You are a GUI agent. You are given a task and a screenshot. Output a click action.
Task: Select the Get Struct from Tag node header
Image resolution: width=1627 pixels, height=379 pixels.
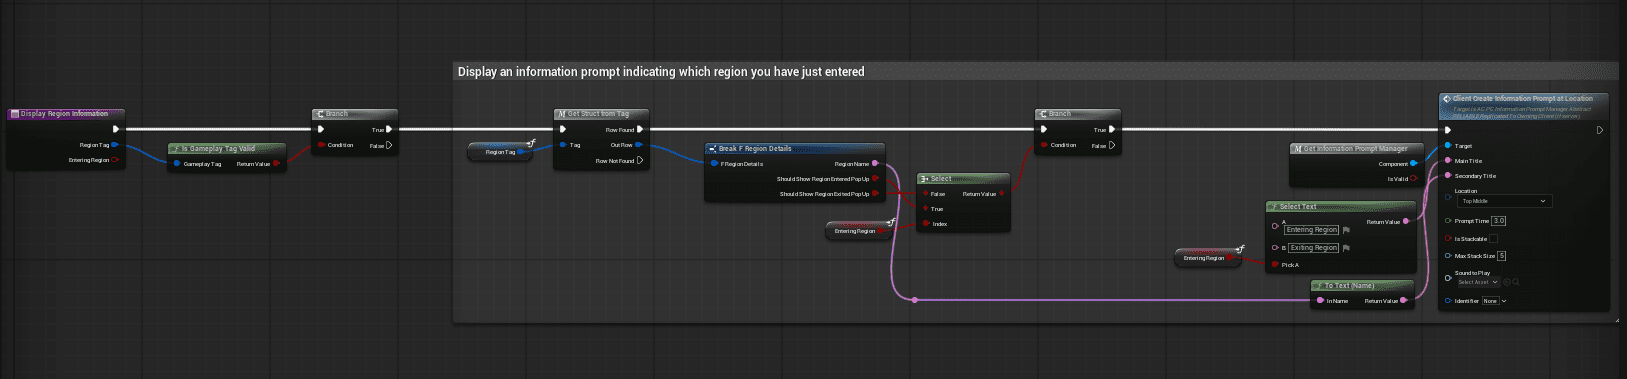pos(601,114)
